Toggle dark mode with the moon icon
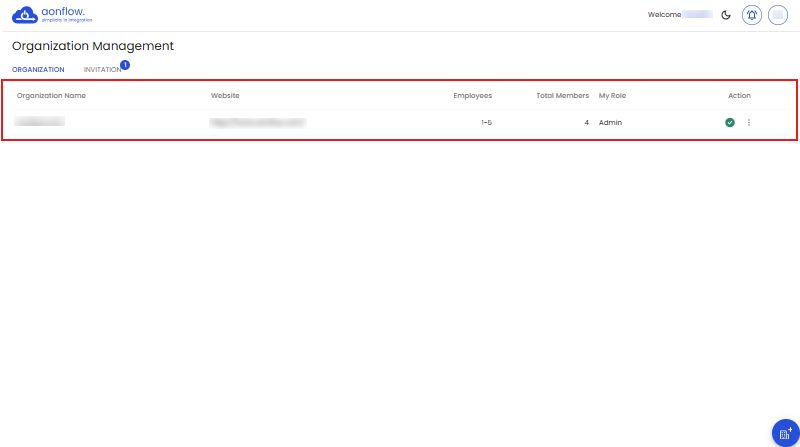 (726, 15)
